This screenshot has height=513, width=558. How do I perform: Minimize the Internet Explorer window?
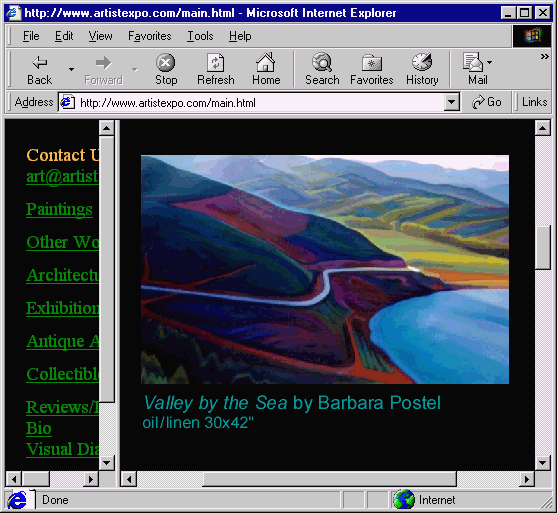(508, 13)
